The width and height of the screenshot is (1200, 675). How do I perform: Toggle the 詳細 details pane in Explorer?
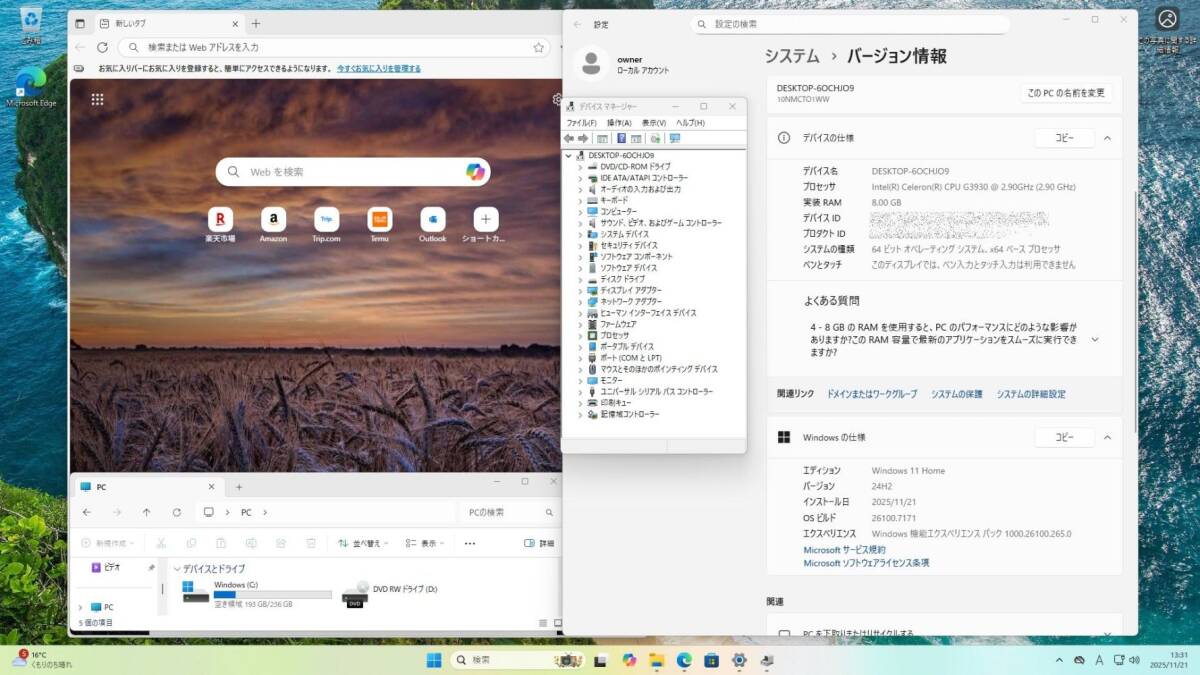coord(539,543)
